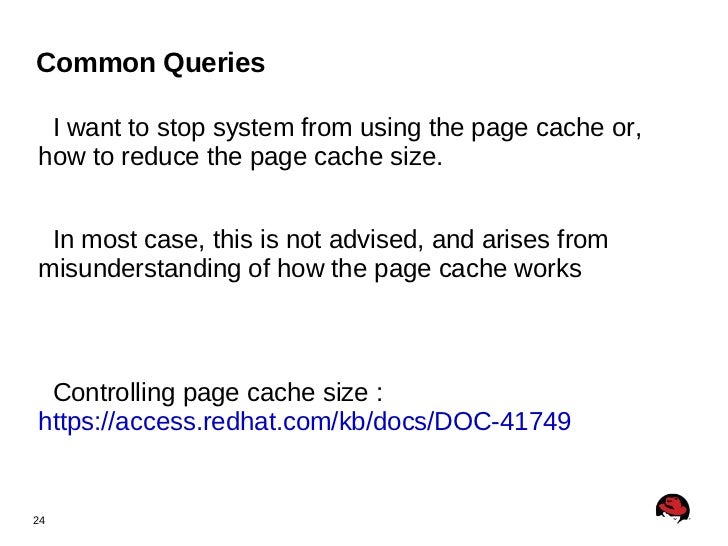This screenshot has height=546, width=728.
Task: Click the word 'misunderstanding' in the paragraph
Action: [139, 269]
